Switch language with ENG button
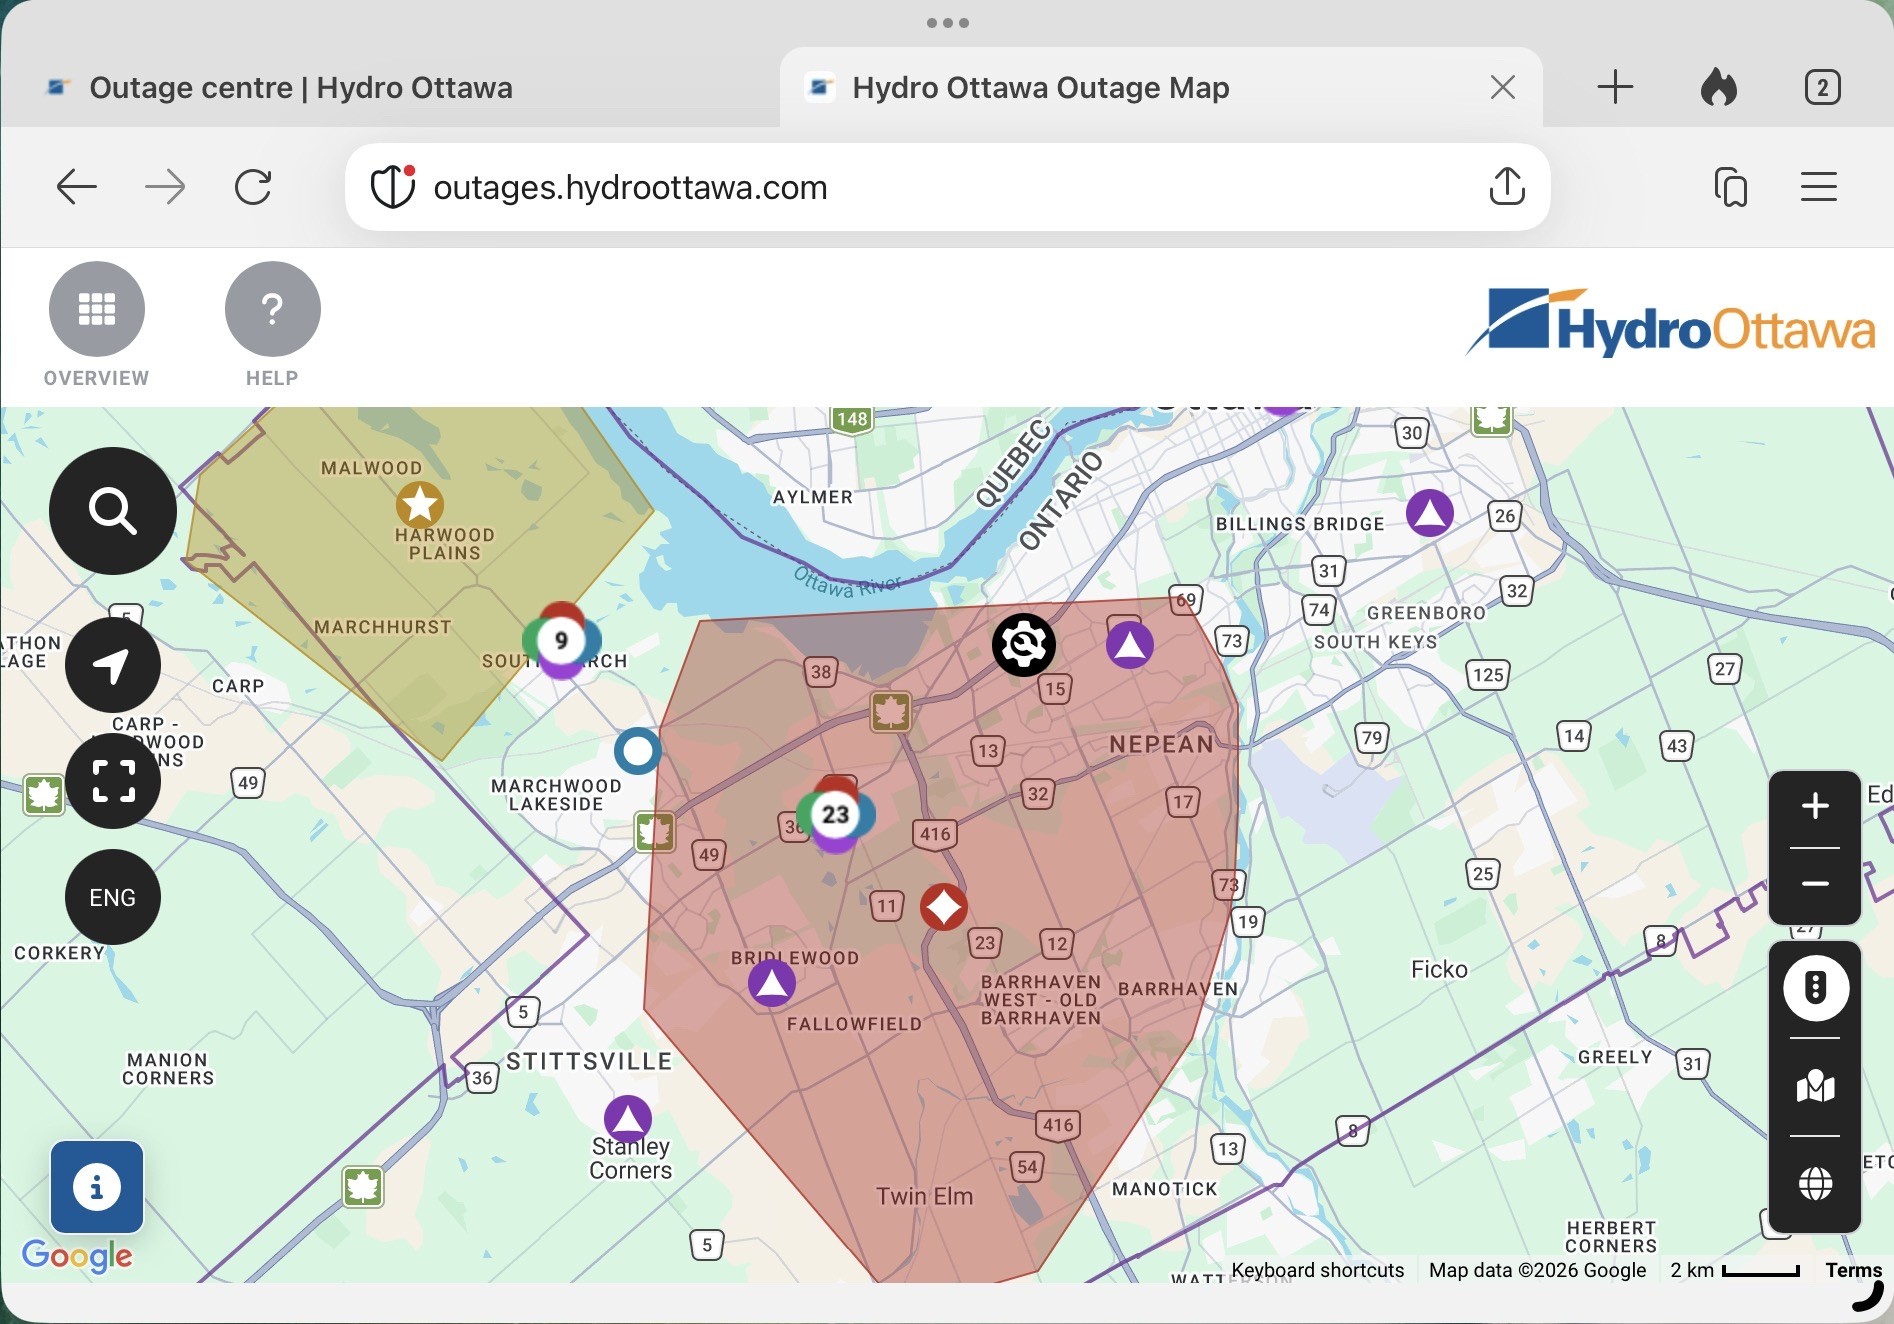This screenshot has height=1324, width=1894. 113,897
